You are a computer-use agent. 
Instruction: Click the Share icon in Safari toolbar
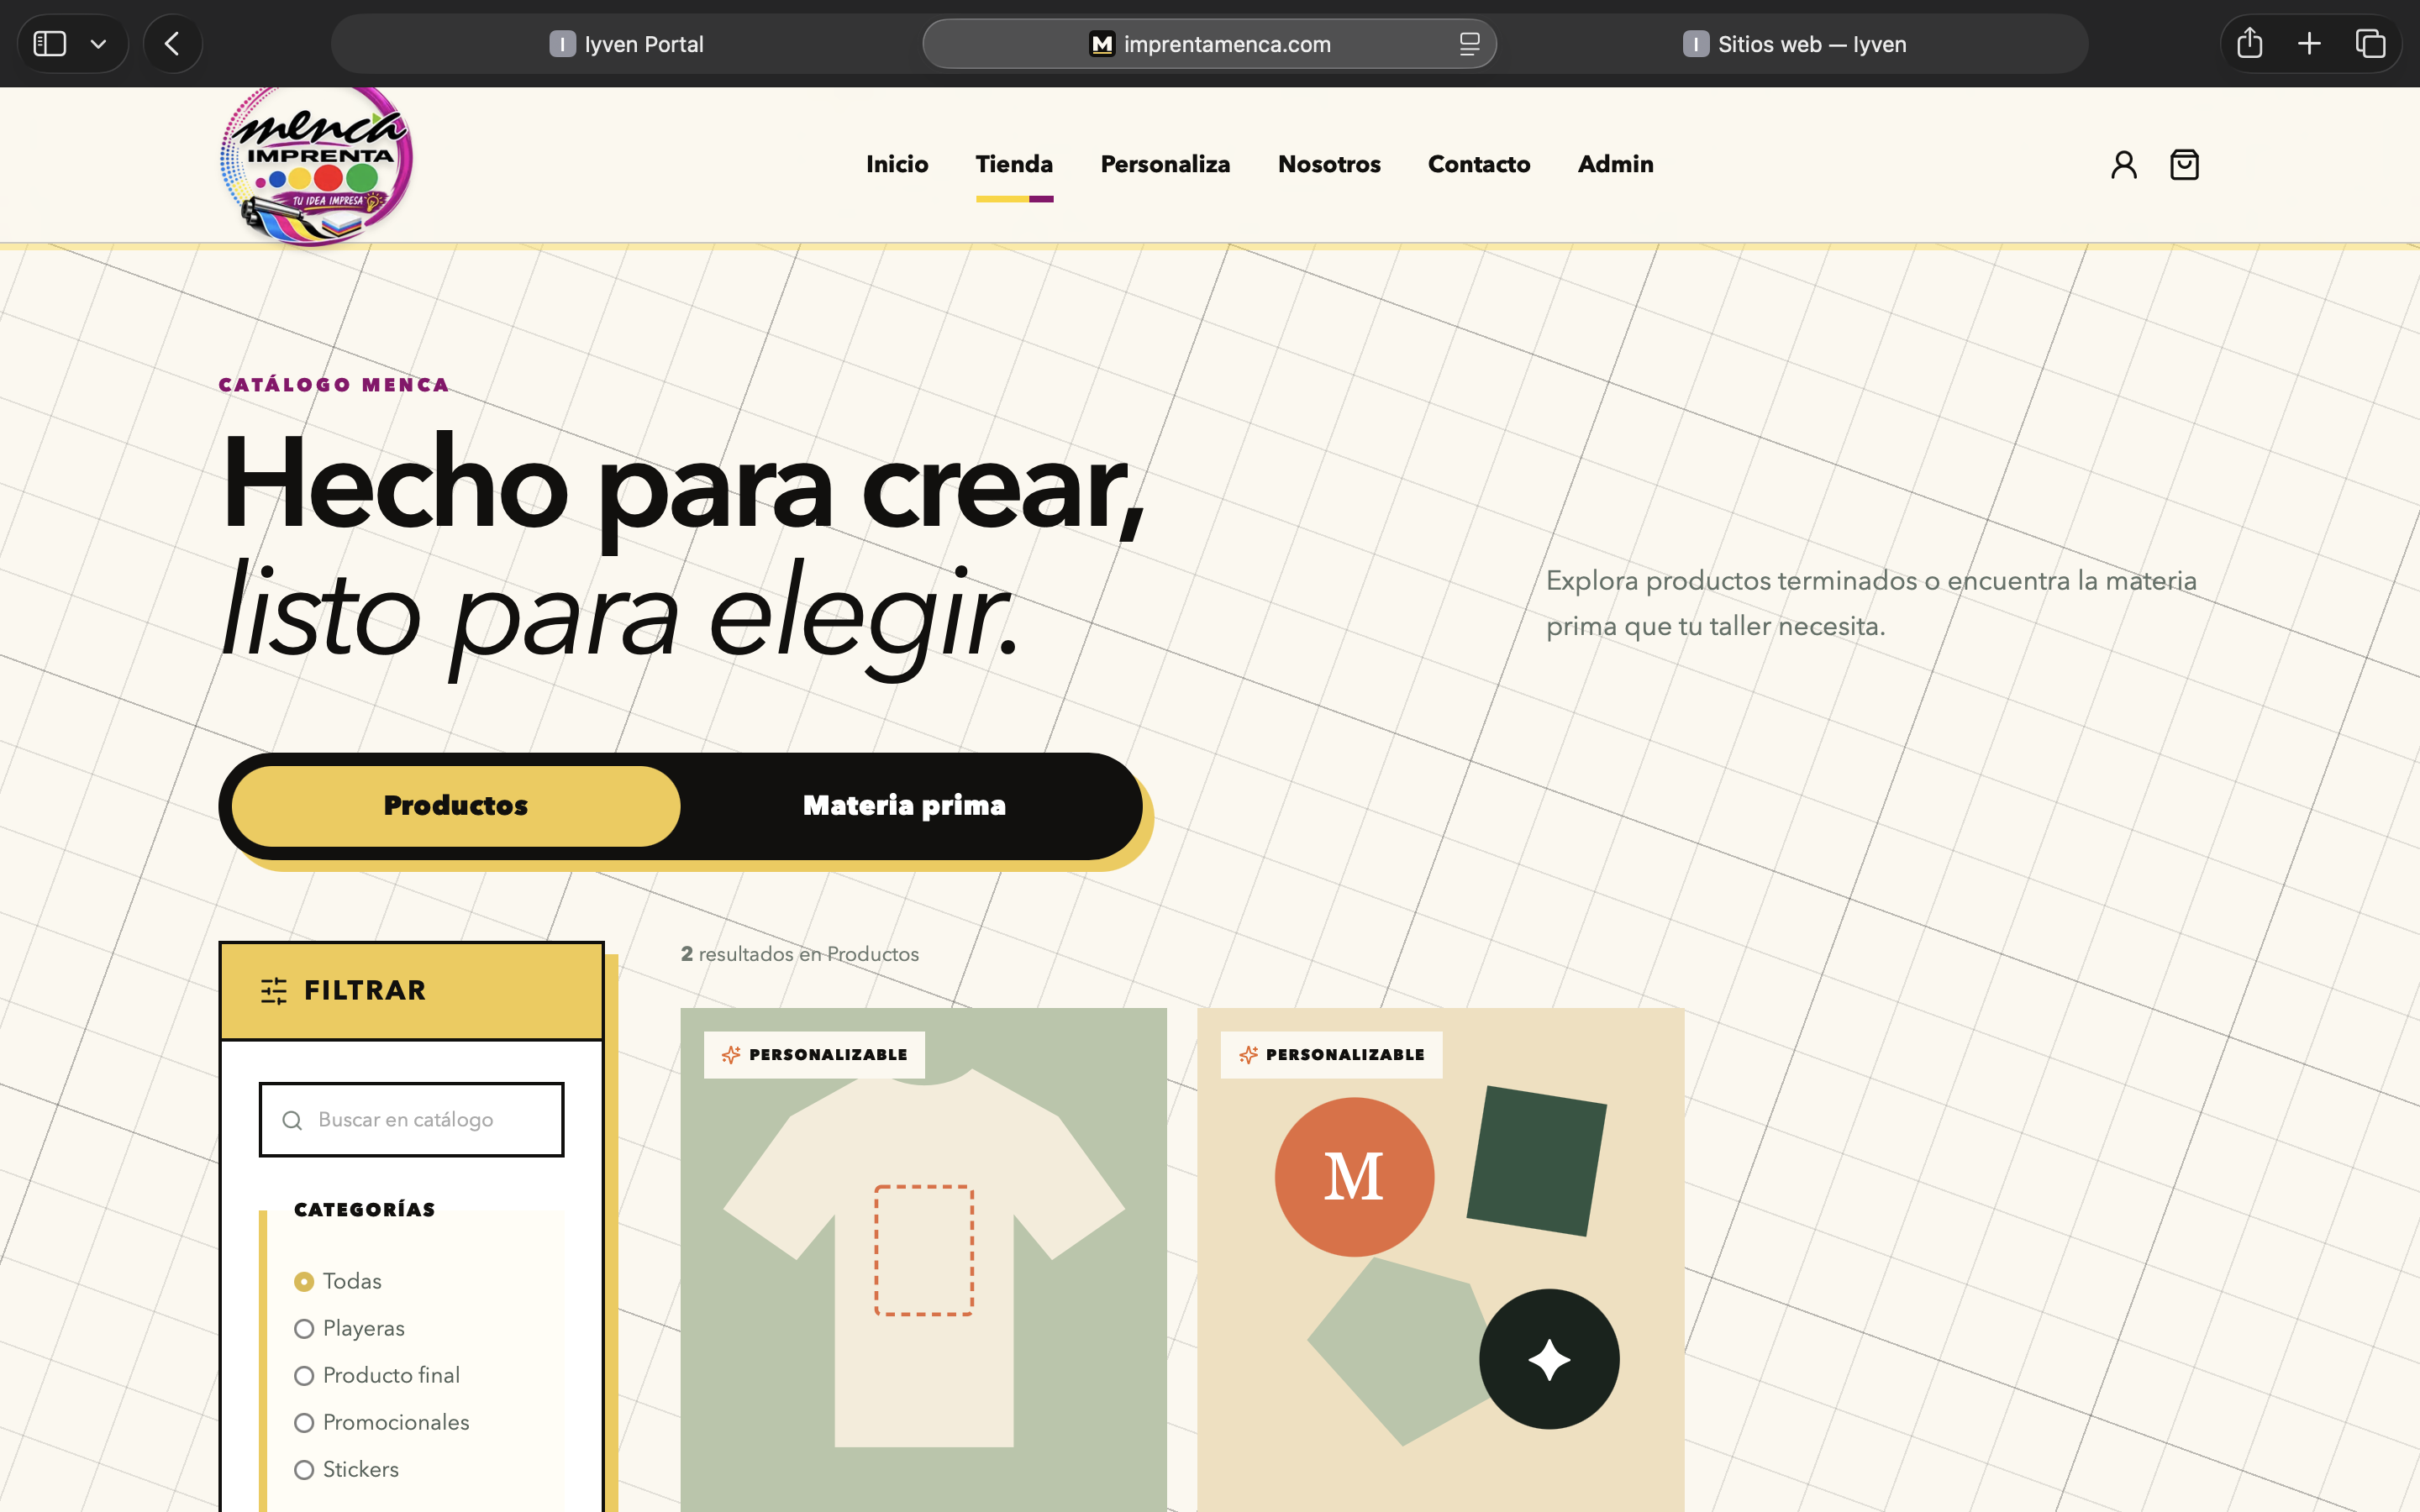(x=2249, y=44)
